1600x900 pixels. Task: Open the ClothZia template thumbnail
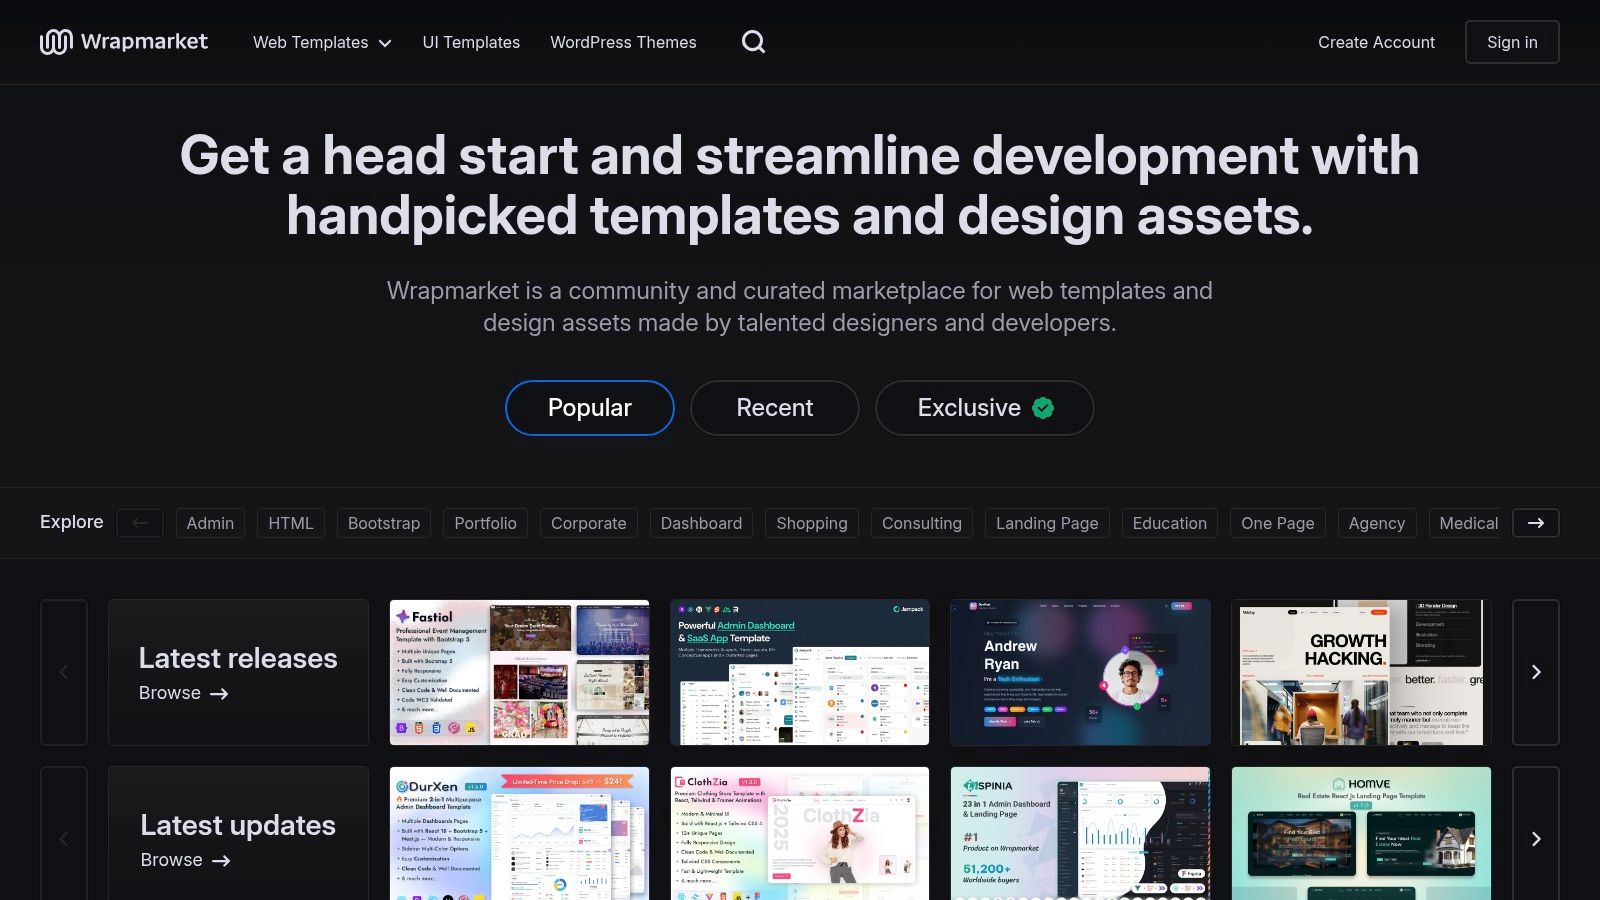pos(800,834)
